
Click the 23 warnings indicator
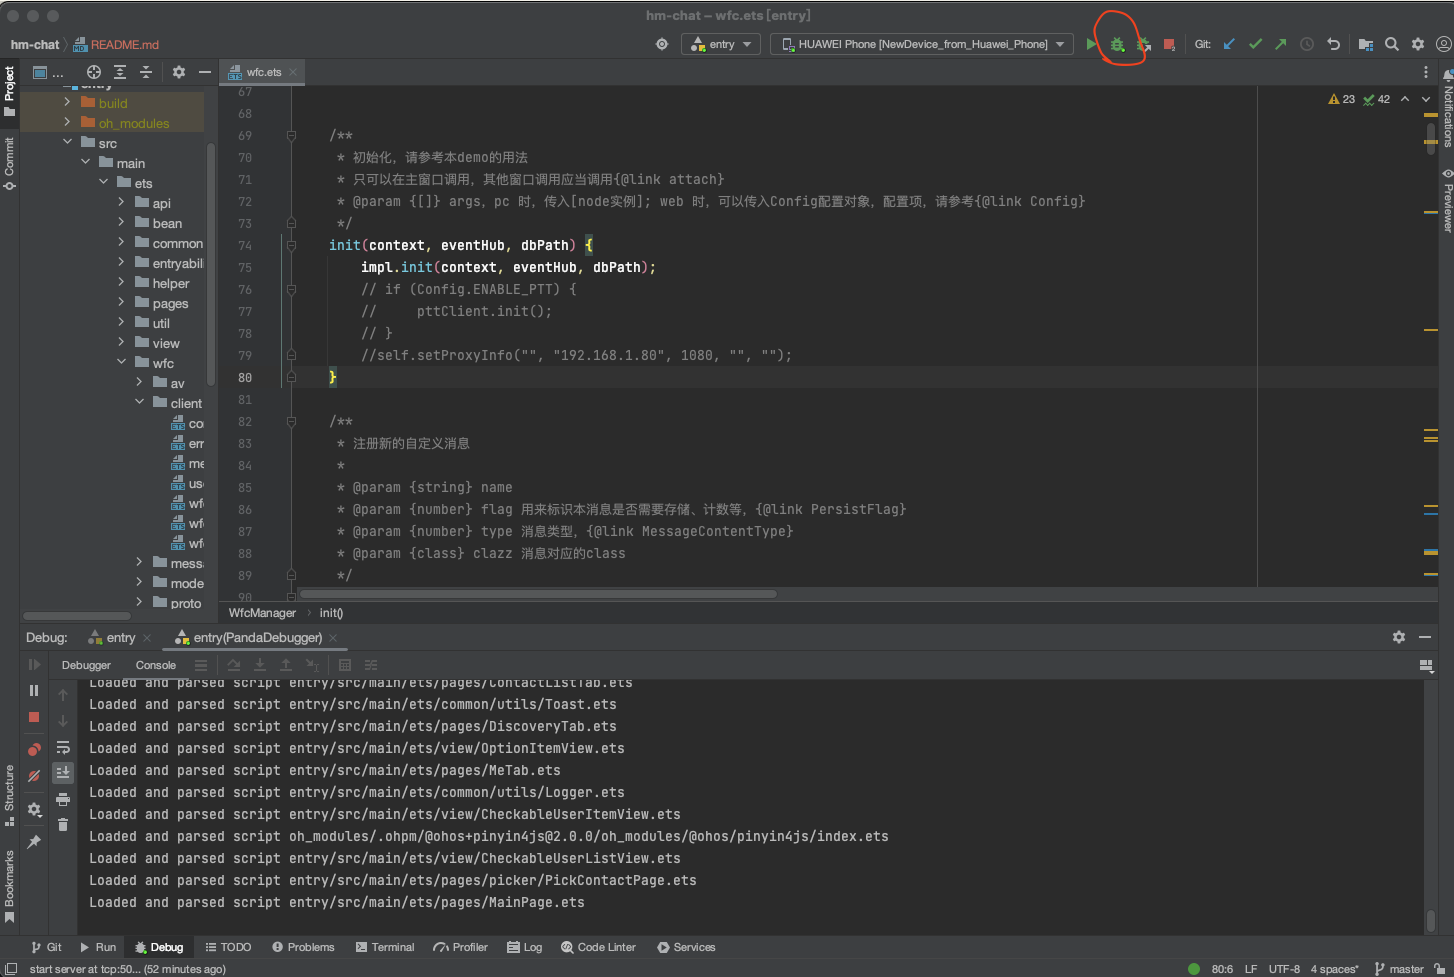coord(1342,99)
